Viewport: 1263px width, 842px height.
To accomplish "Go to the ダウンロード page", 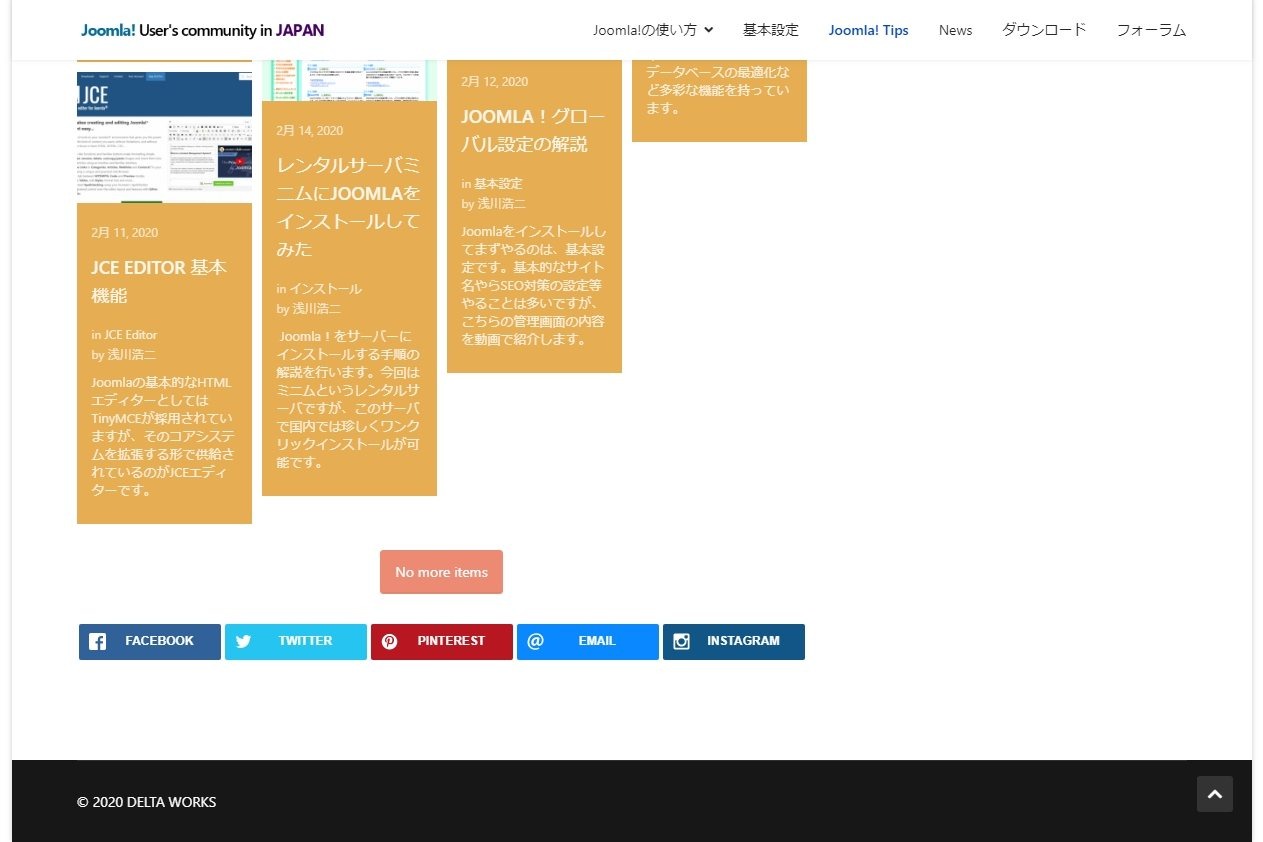I will [1043, 30].
